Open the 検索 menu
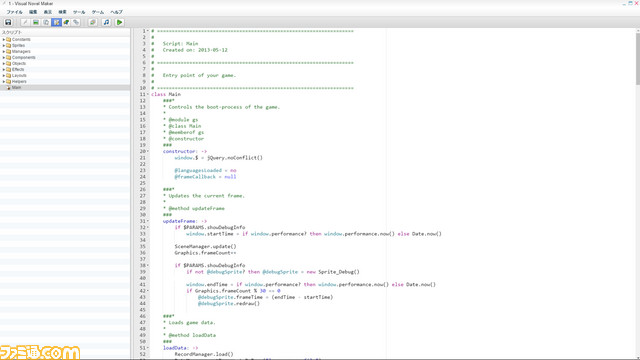The height and width of the screenshot is (360, 640). point(62,12)
